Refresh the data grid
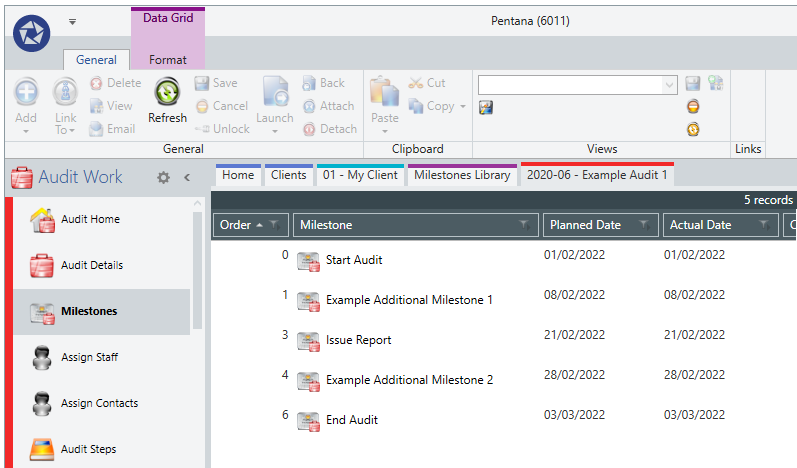797x468 pixels. pyautogui.click(x=167, y=101)
